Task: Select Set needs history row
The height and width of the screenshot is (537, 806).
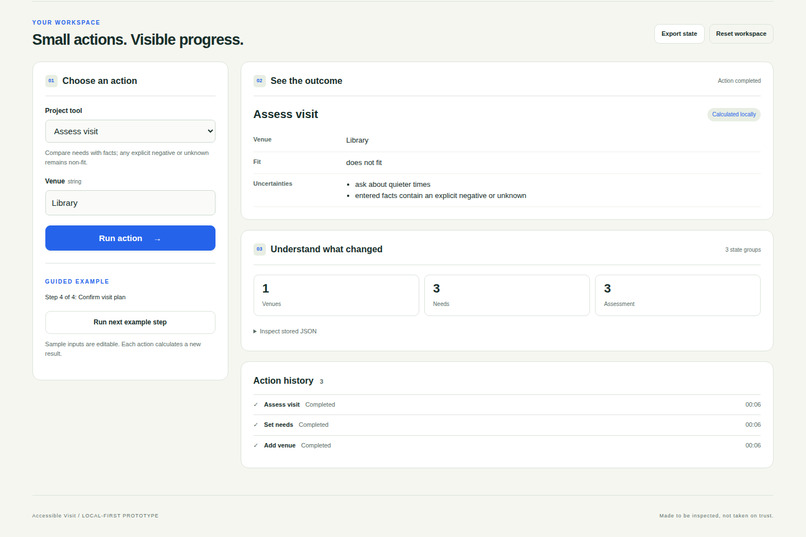Action: point(507,425)
